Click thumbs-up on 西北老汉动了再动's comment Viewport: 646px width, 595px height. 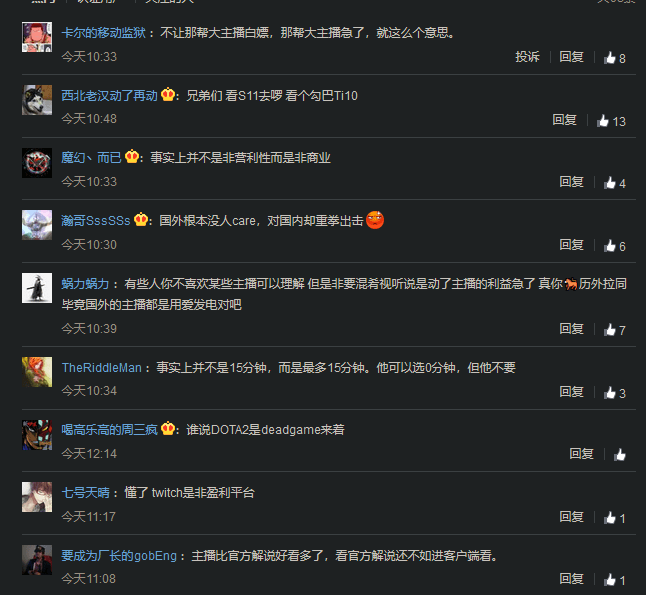603,121
